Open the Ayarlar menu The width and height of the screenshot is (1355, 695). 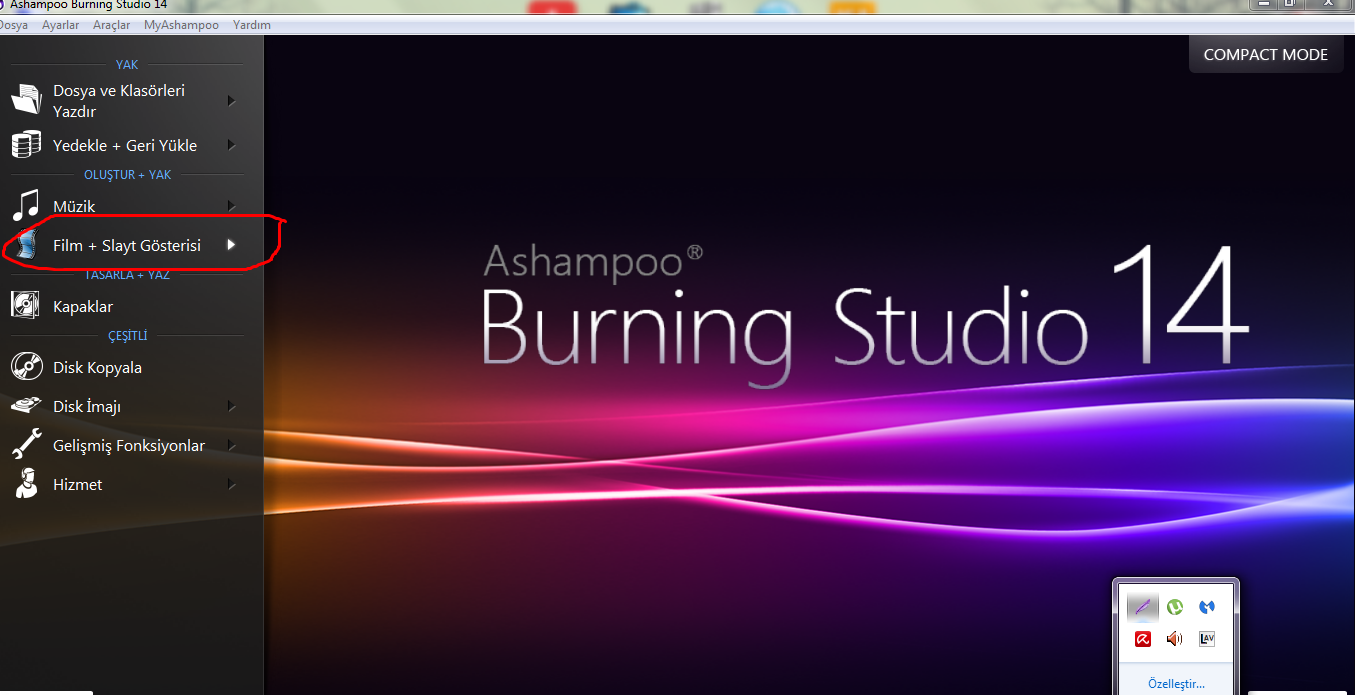(x=61, y=25)
